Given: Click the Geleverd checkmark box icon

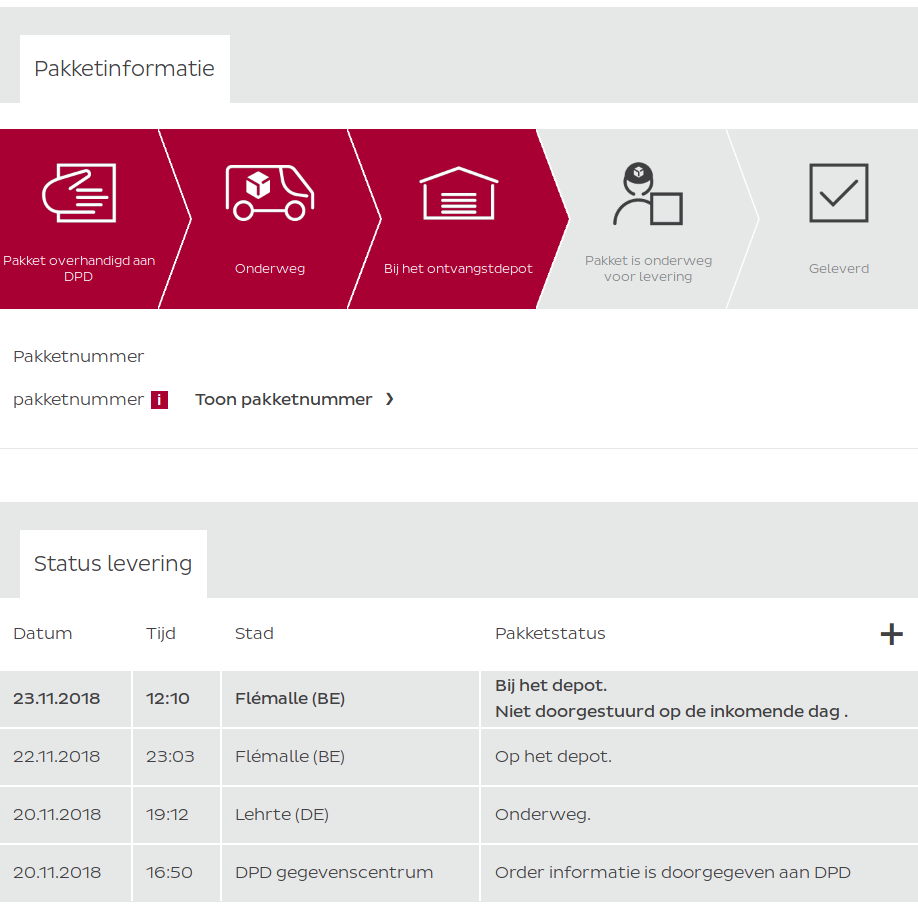Looking at the screenshot, I should click(838, 193).
